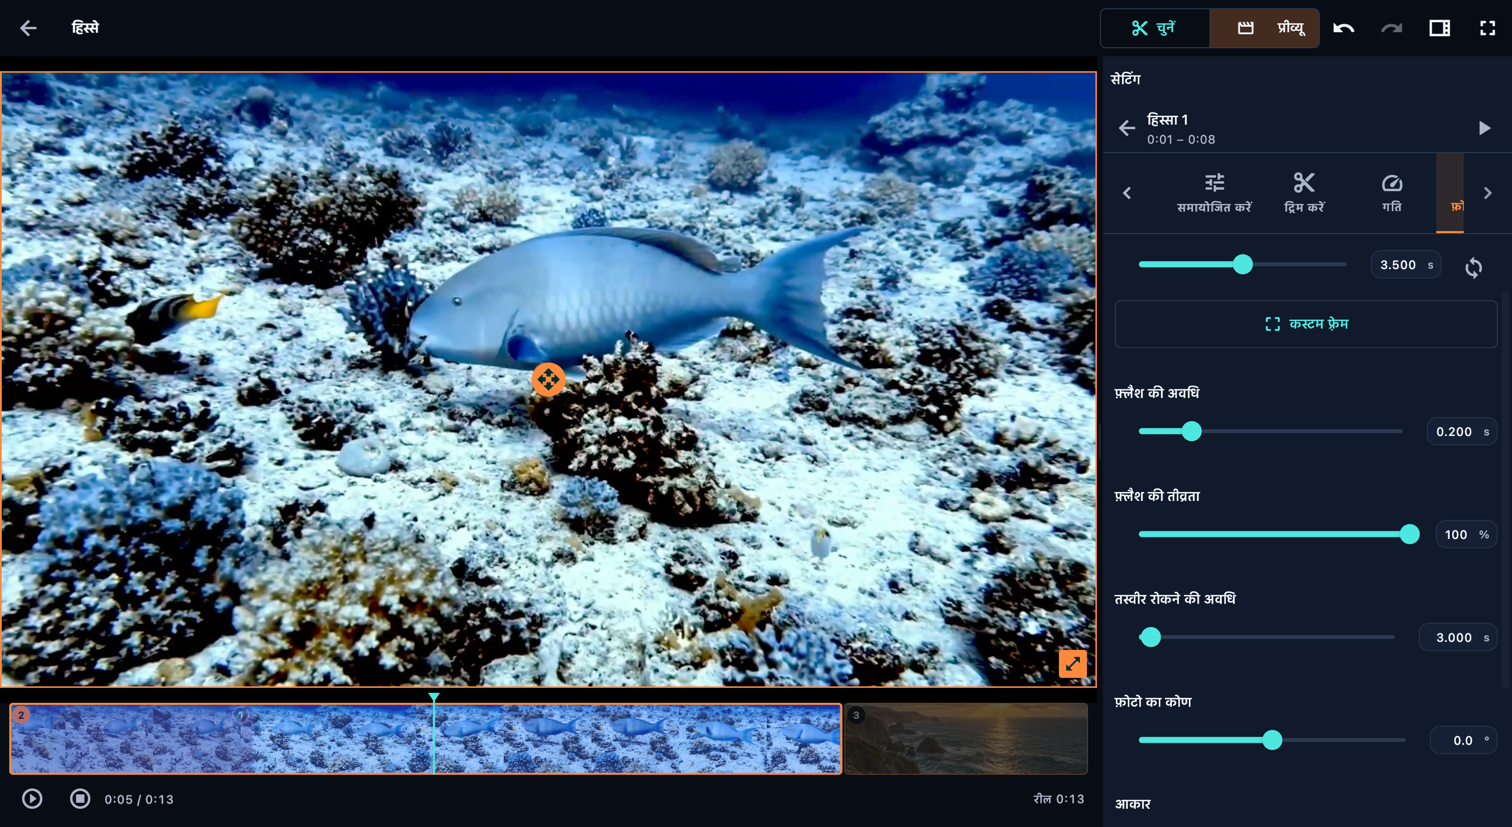
Task: Switch to प्रीव्यू mode
Action: coord(1265,28)
